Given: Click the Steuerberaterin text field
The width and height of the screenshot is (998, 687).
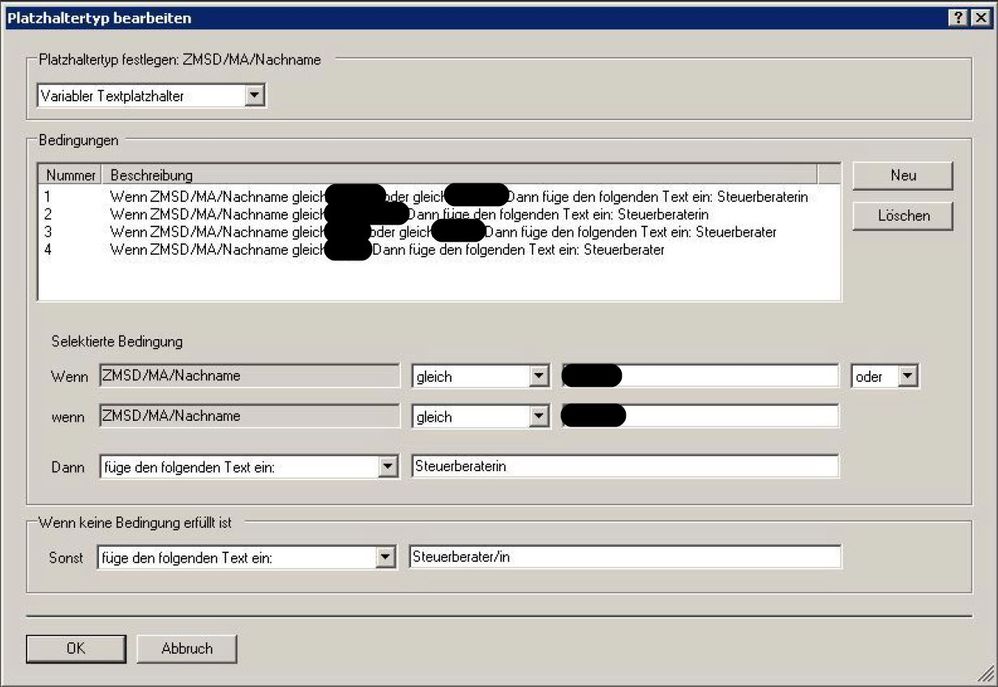Looking at the screenshot, I should pos(625,466).
